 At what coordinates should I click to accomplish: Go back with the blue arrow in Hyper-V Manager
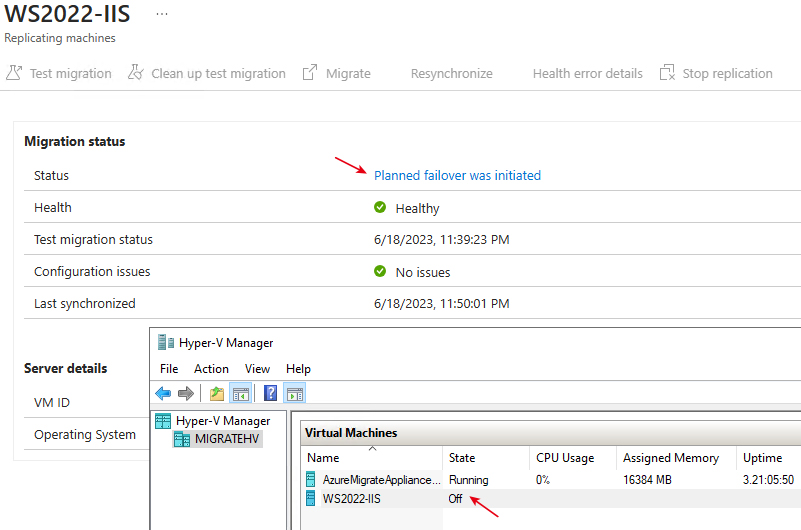pyautogui.click(x=163, y=394)
